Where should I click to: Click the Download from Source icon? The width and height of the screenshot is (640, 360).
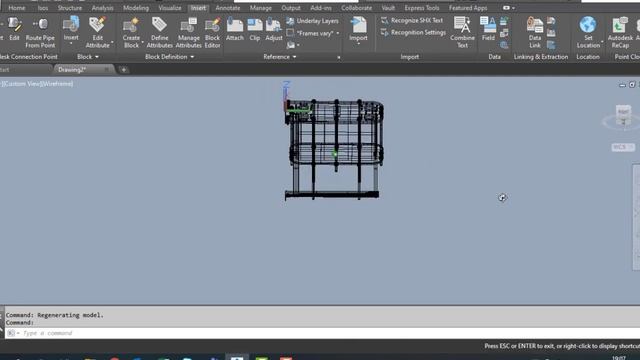(551, 21)
